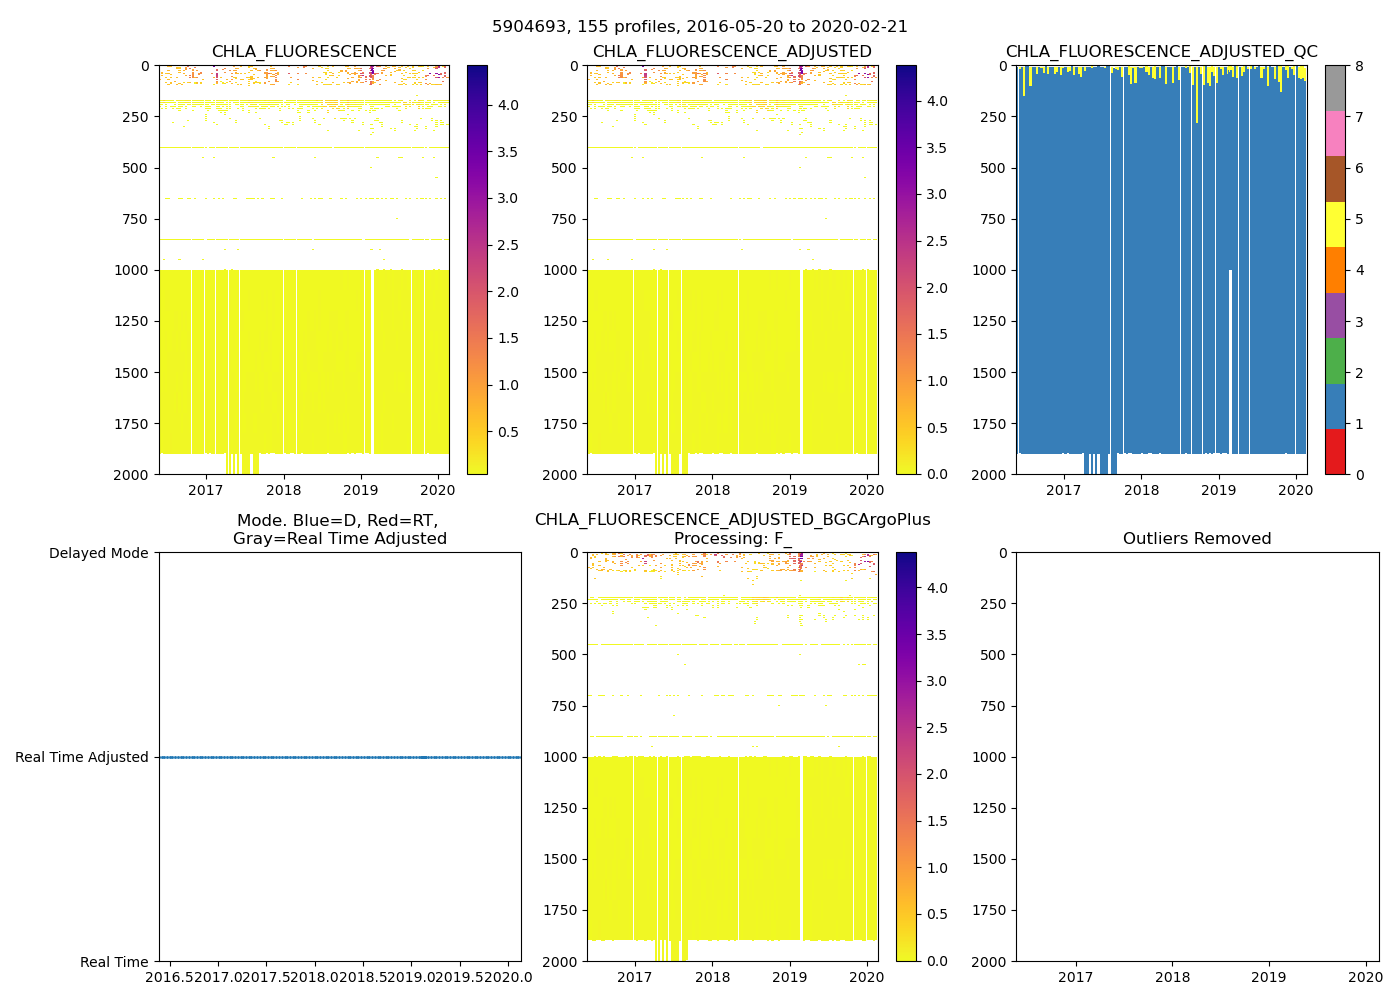Click the colorbar beside the CHLA_FLUORESCENCE_ADJUSTED plot
The width and height of the screenshot is (1400, 1000).
[906, 270]
